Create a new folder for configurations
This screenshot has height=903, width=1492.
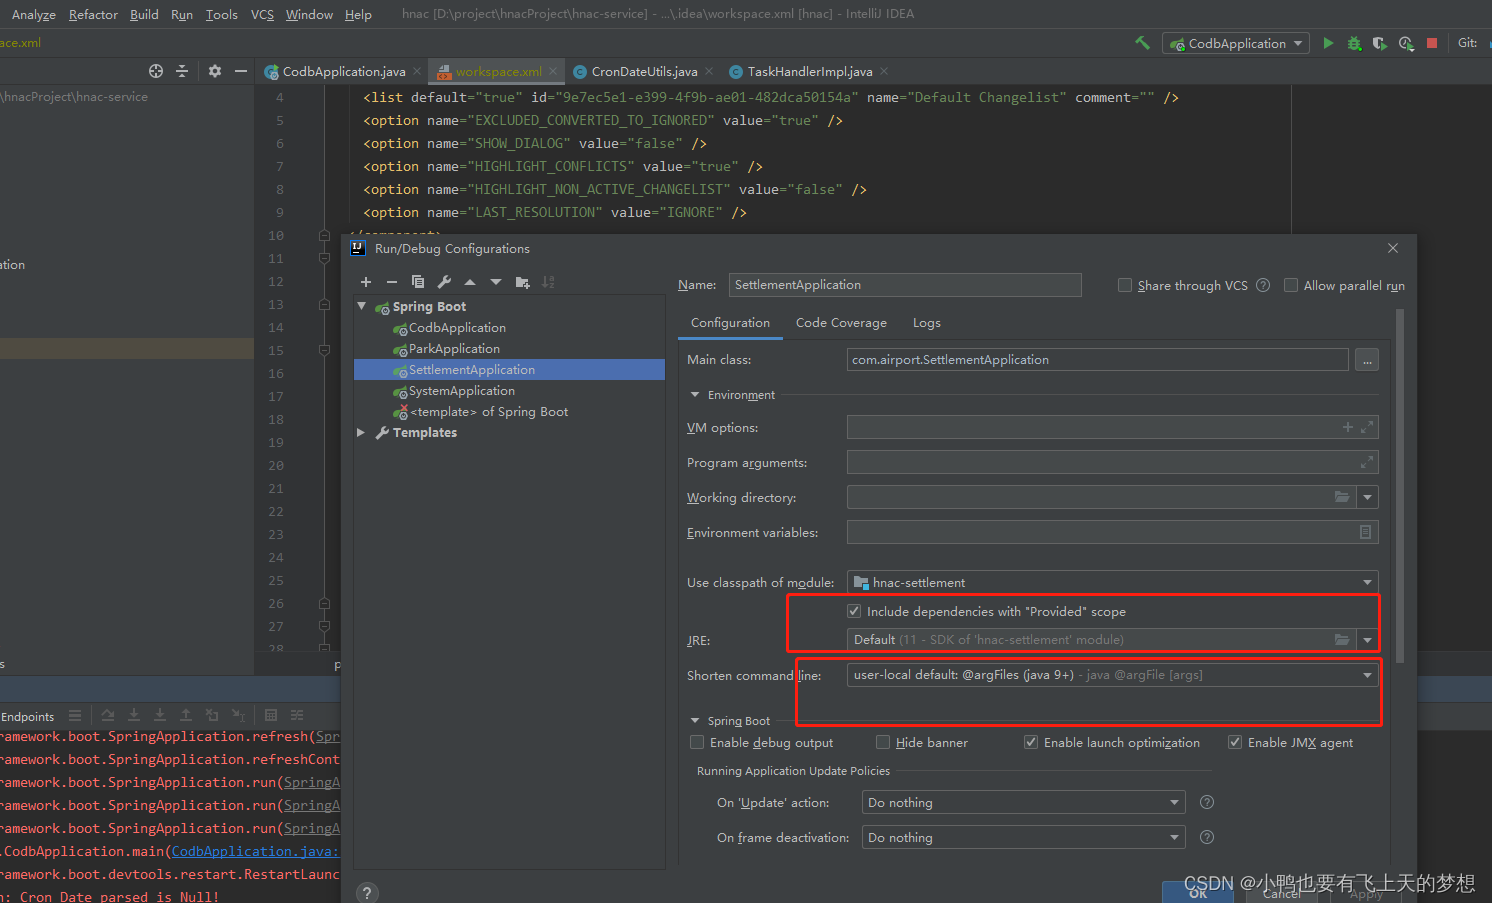(x=521, y=281)
